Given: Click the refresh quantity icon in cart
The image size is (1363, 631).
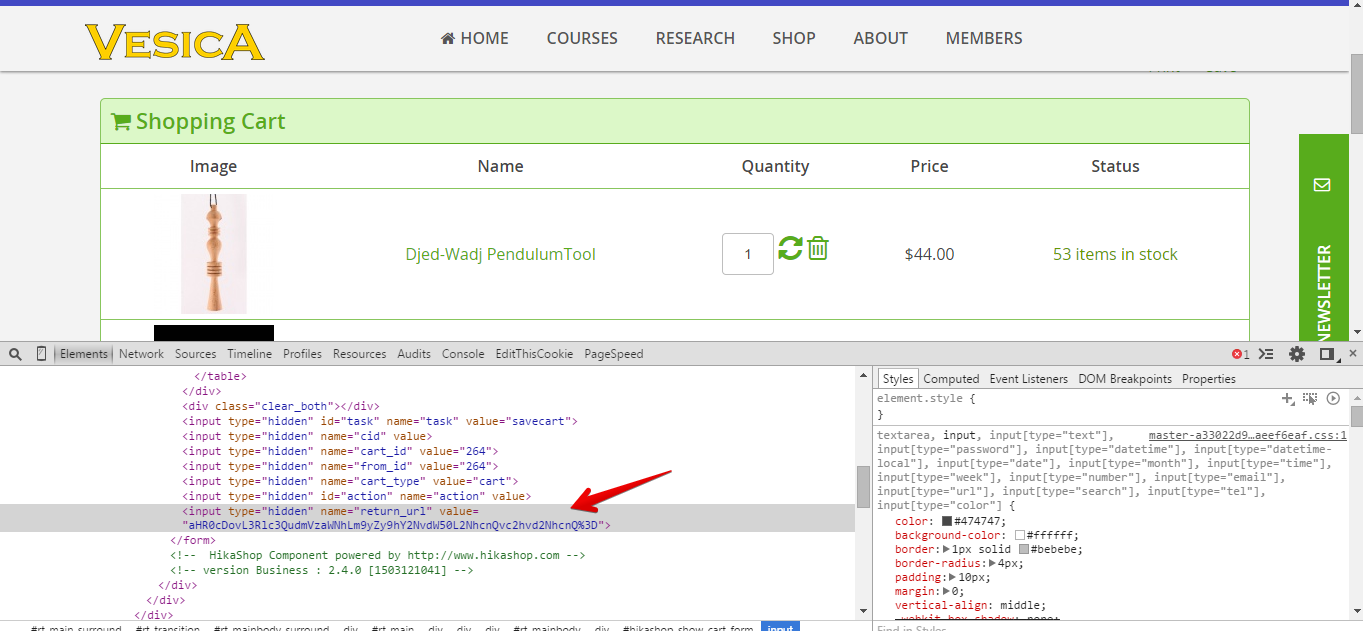Looking at the screenshot, I should (790, 248).
